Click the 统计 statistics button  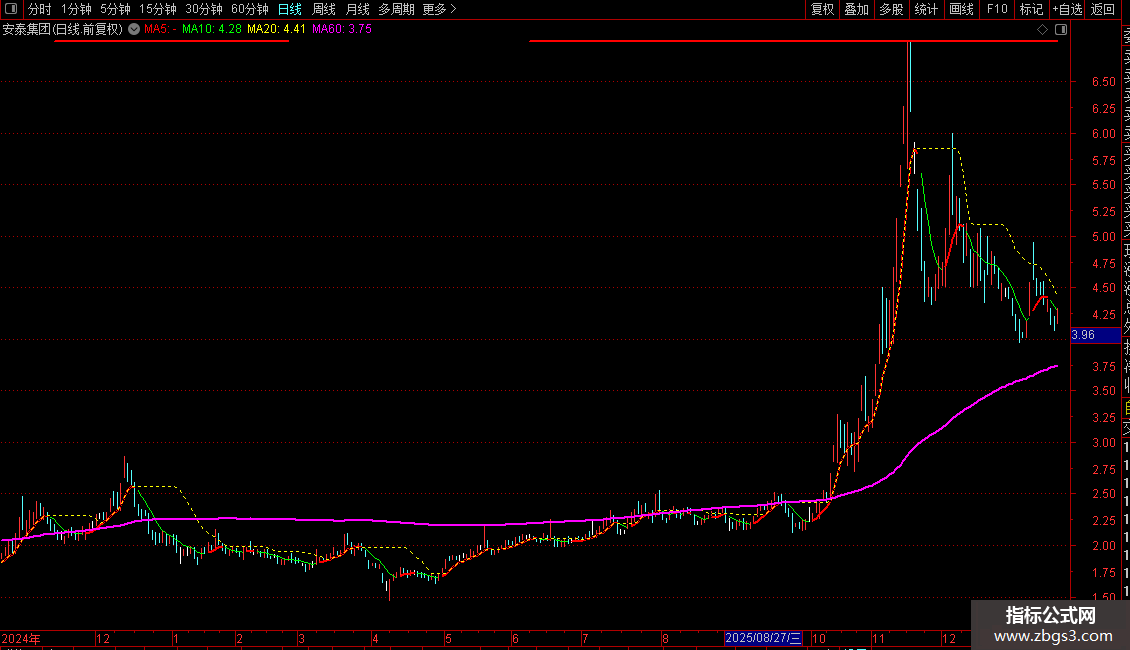(x=926, y=9)
